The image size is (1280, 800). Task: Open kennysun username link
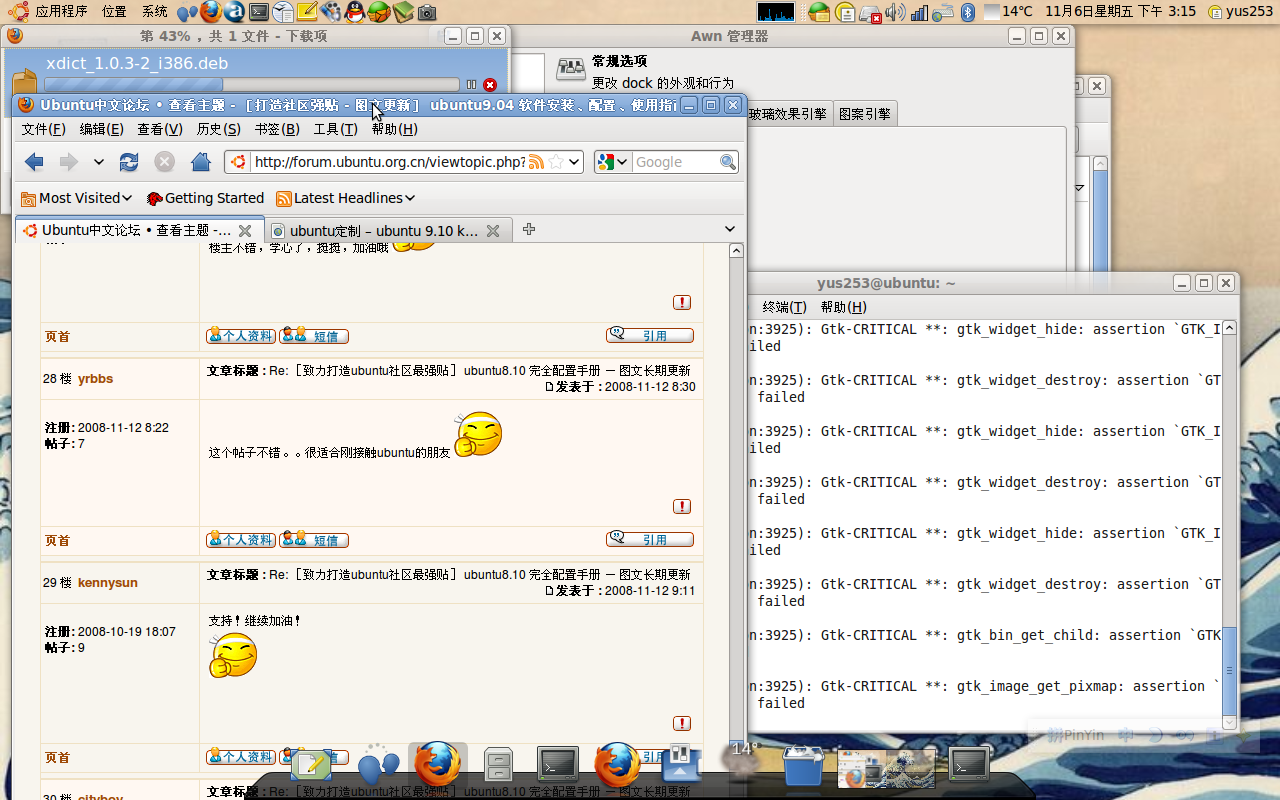[108, 583]
